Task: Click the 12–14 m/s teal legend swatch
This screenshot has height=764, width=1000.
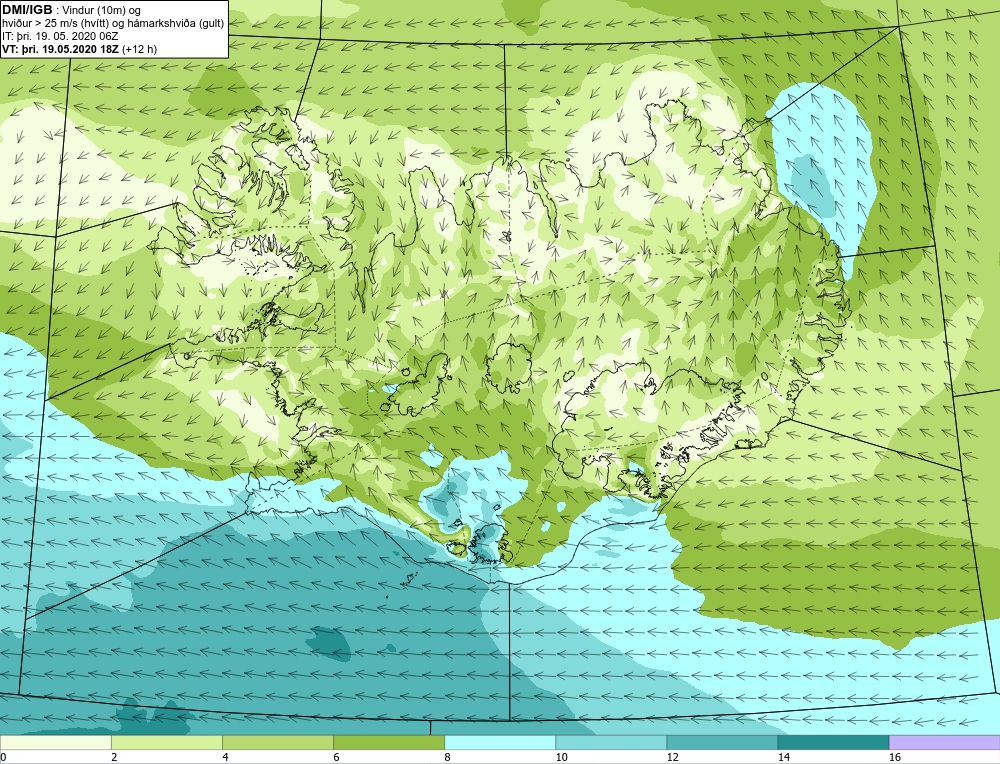Action: (x=722, y=742)
